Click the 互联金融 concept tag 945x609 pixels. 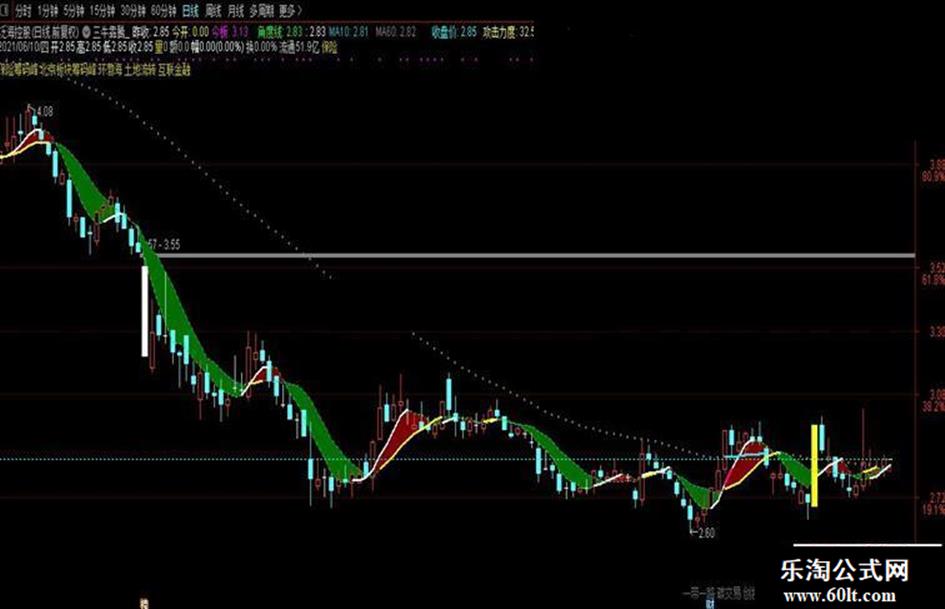175,69
